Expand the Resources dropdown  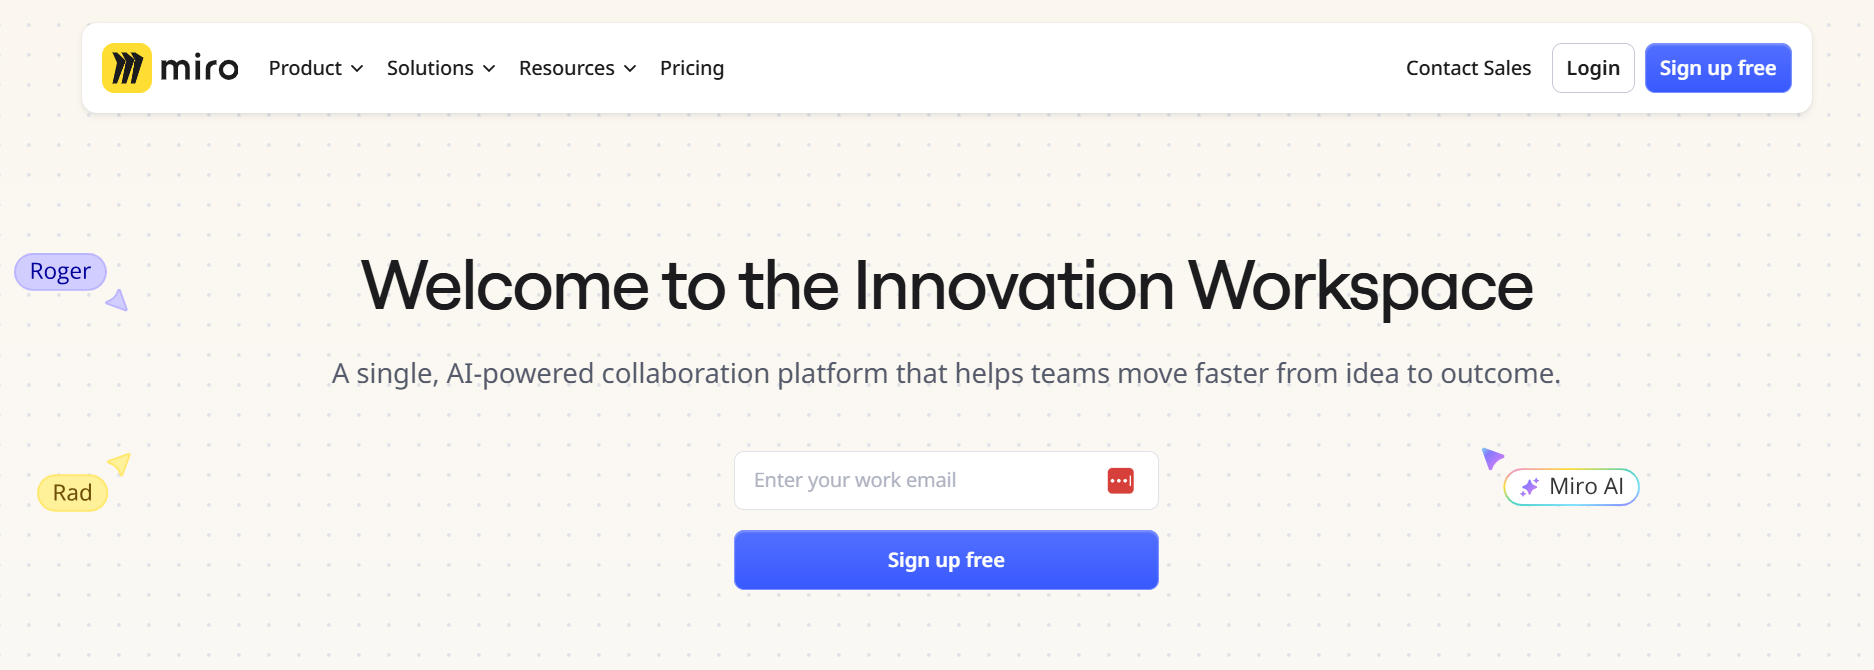coord(630,68)
